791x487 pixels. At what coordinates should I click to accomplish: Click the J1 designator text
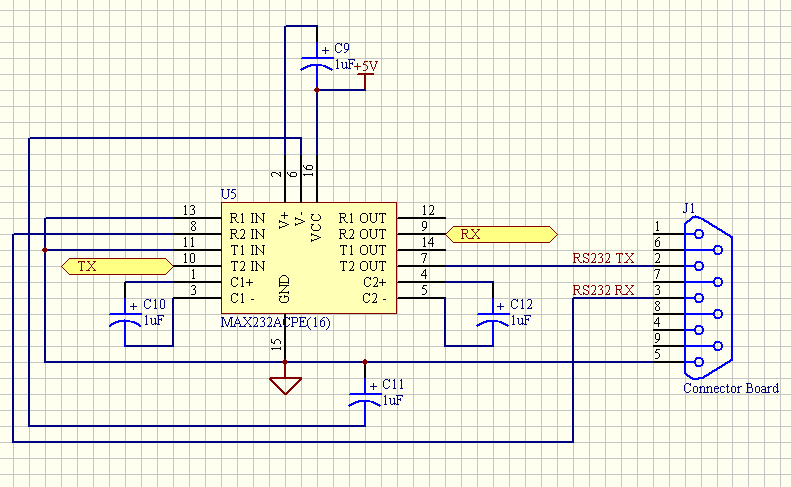(688, 208)
